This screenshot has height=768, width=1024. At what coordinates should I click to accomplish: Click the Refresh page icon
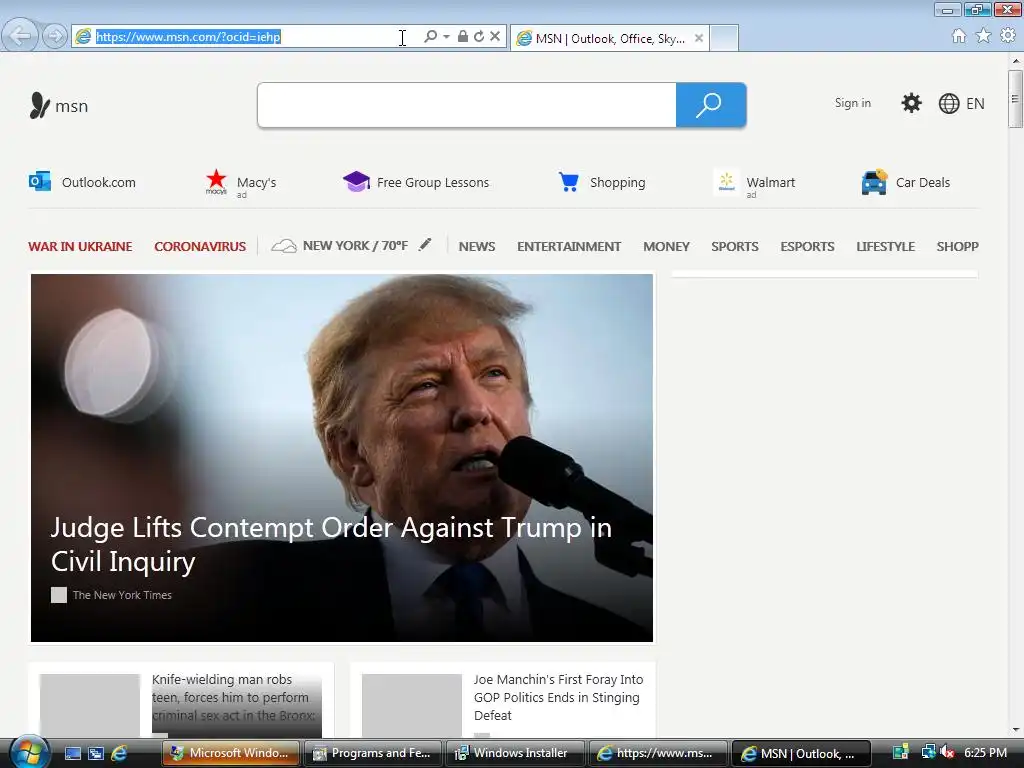click(x=479, y=37)
